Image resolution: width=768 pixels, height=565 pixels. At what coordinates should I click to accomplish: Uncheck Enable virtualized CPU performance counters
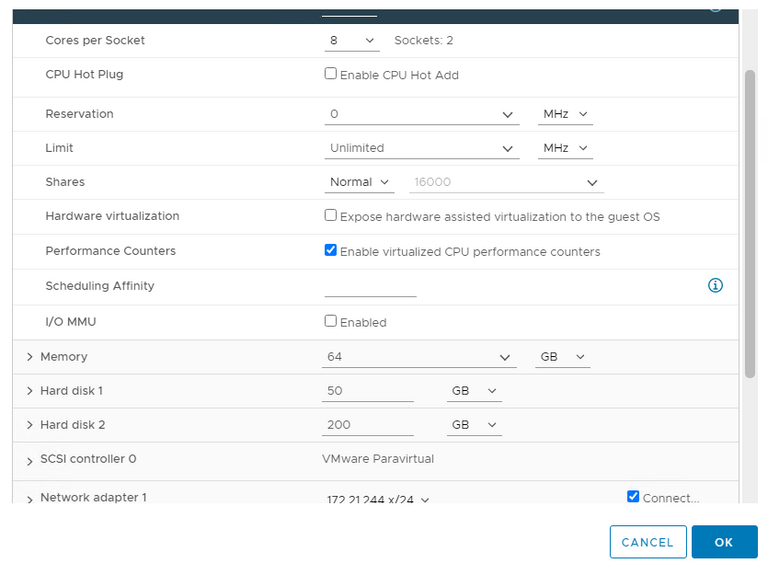point(331,250)
